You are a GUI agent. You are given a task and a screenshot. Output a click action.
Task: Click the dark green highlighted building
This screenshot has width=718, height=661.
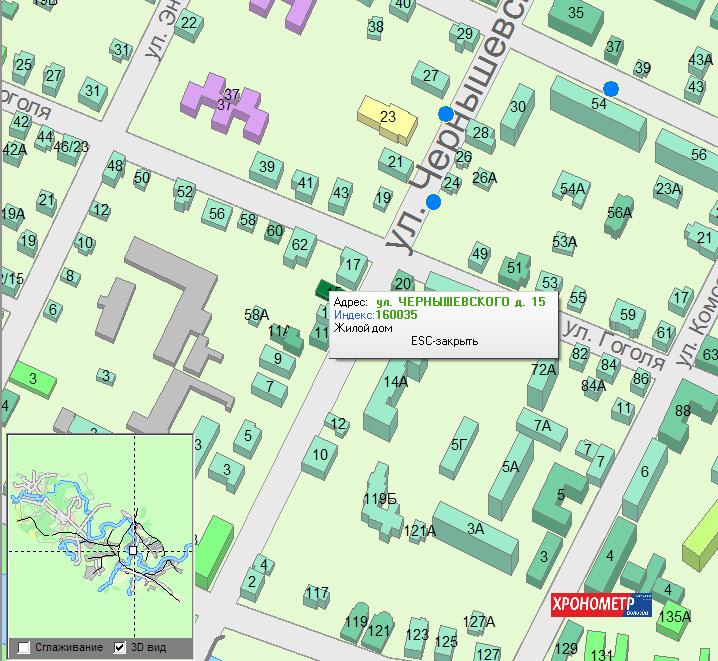pyautogui.click(x=324, y=289)
